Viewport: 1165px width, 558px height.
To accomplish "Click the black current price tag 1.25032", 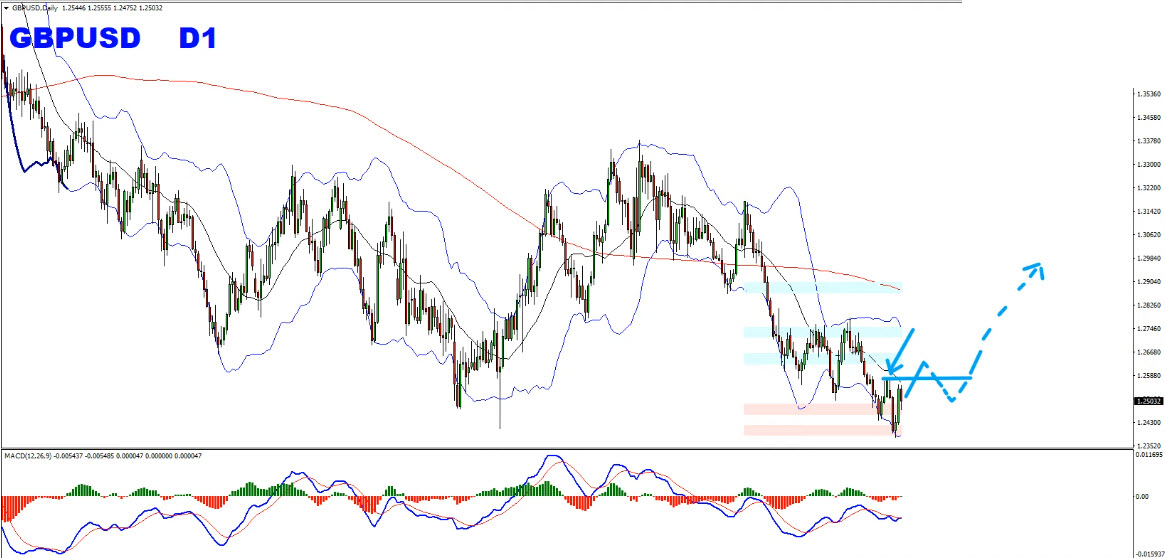I will pos(1148,401).
